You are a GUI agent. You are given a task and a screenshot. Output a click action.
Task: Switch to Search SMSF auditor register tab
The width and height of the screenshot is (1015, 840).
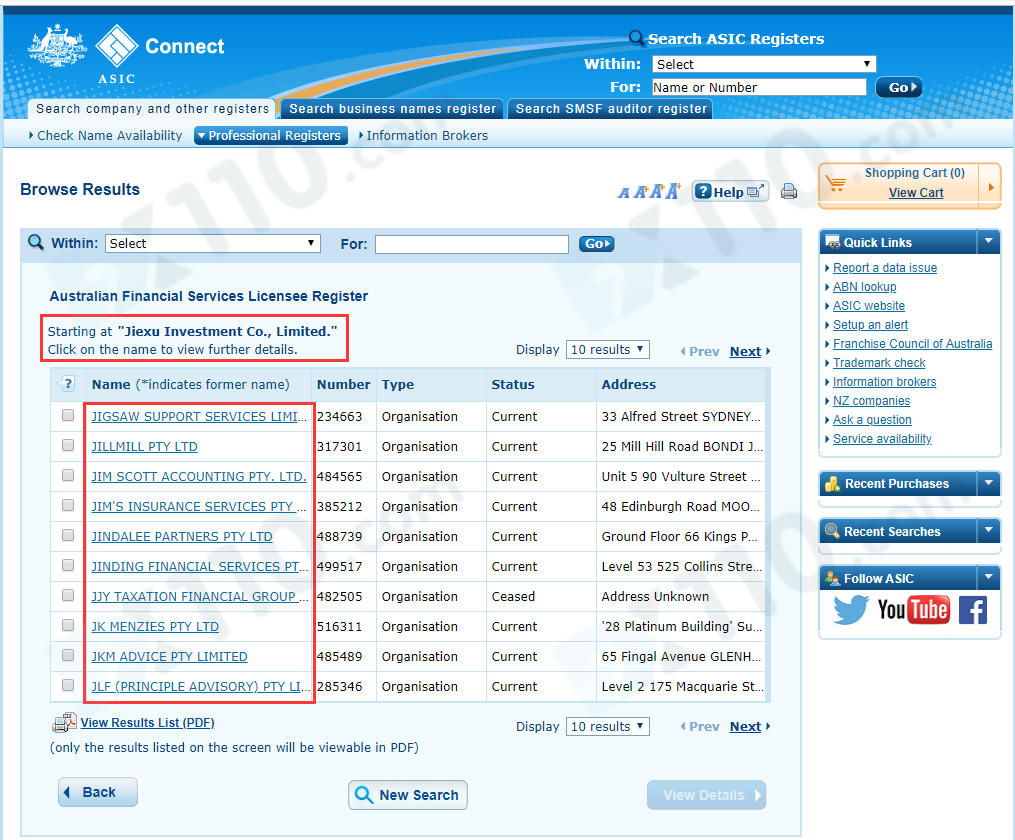pyautogui.click(x=611, y=109)
